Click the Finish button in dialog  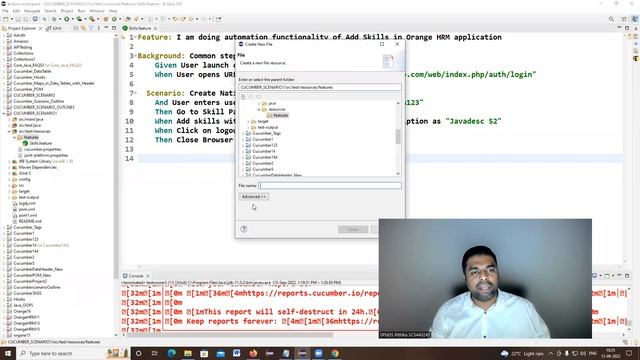[x=353, y=229]
